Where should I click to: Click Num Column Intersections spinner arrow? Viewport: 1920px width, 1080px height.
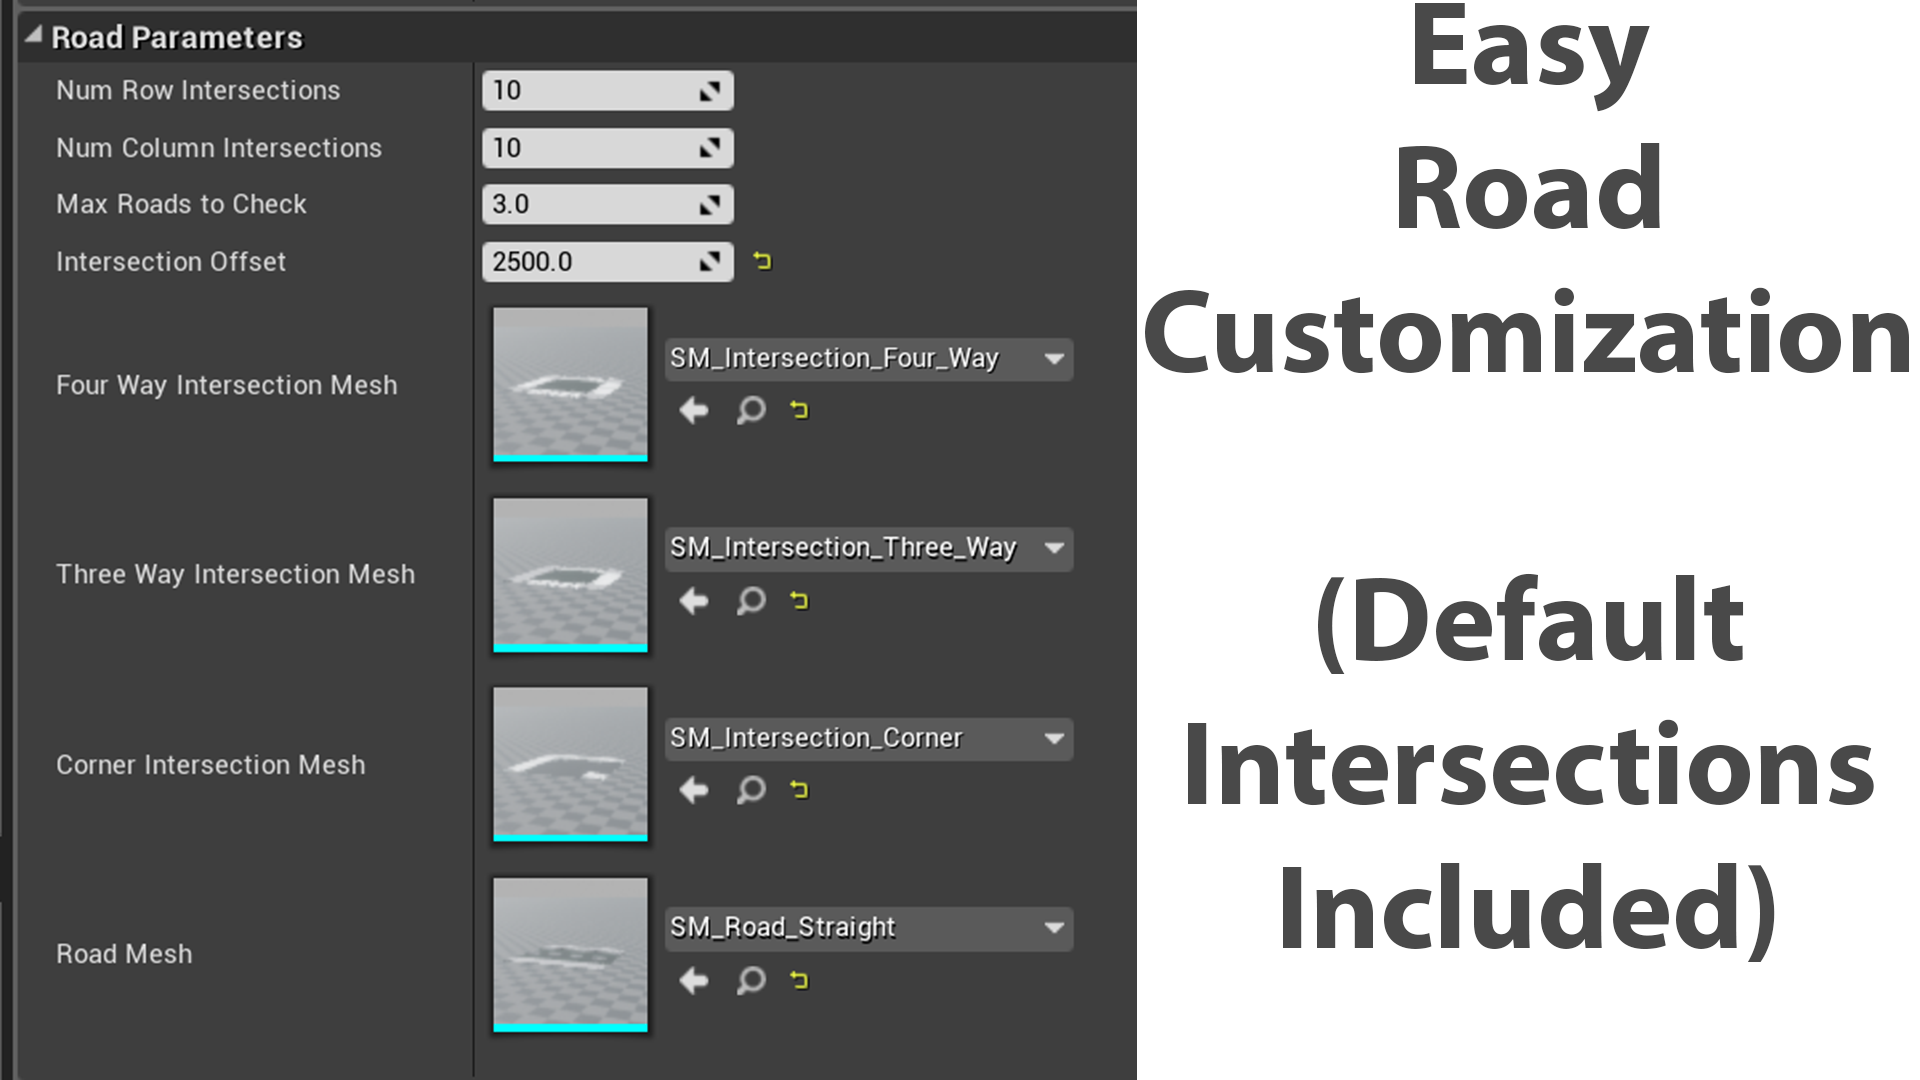(710, 148)
